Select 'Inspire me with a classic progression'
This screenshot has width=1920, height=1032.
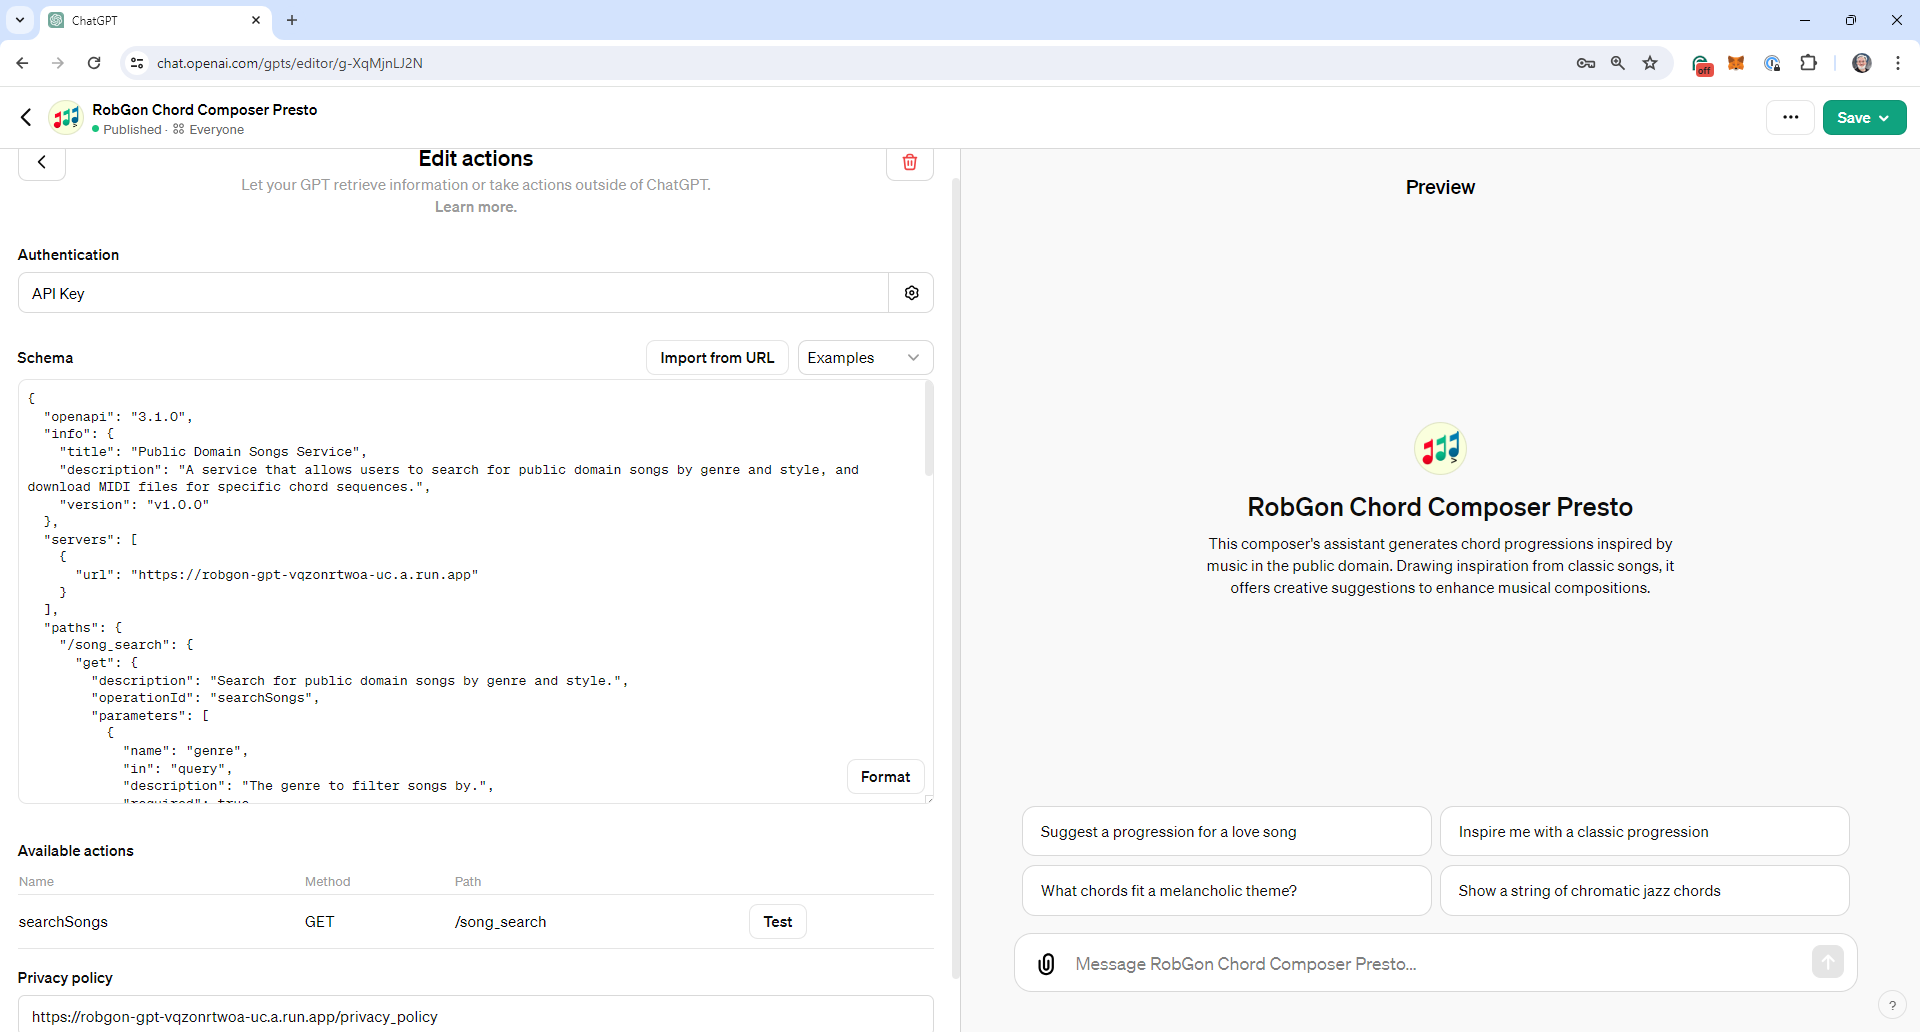click(1644, 831)
